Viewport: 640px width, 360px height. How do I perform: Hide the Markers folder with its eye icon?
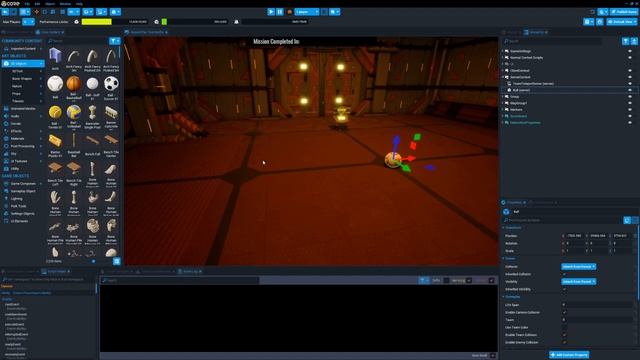pos(630,110)
